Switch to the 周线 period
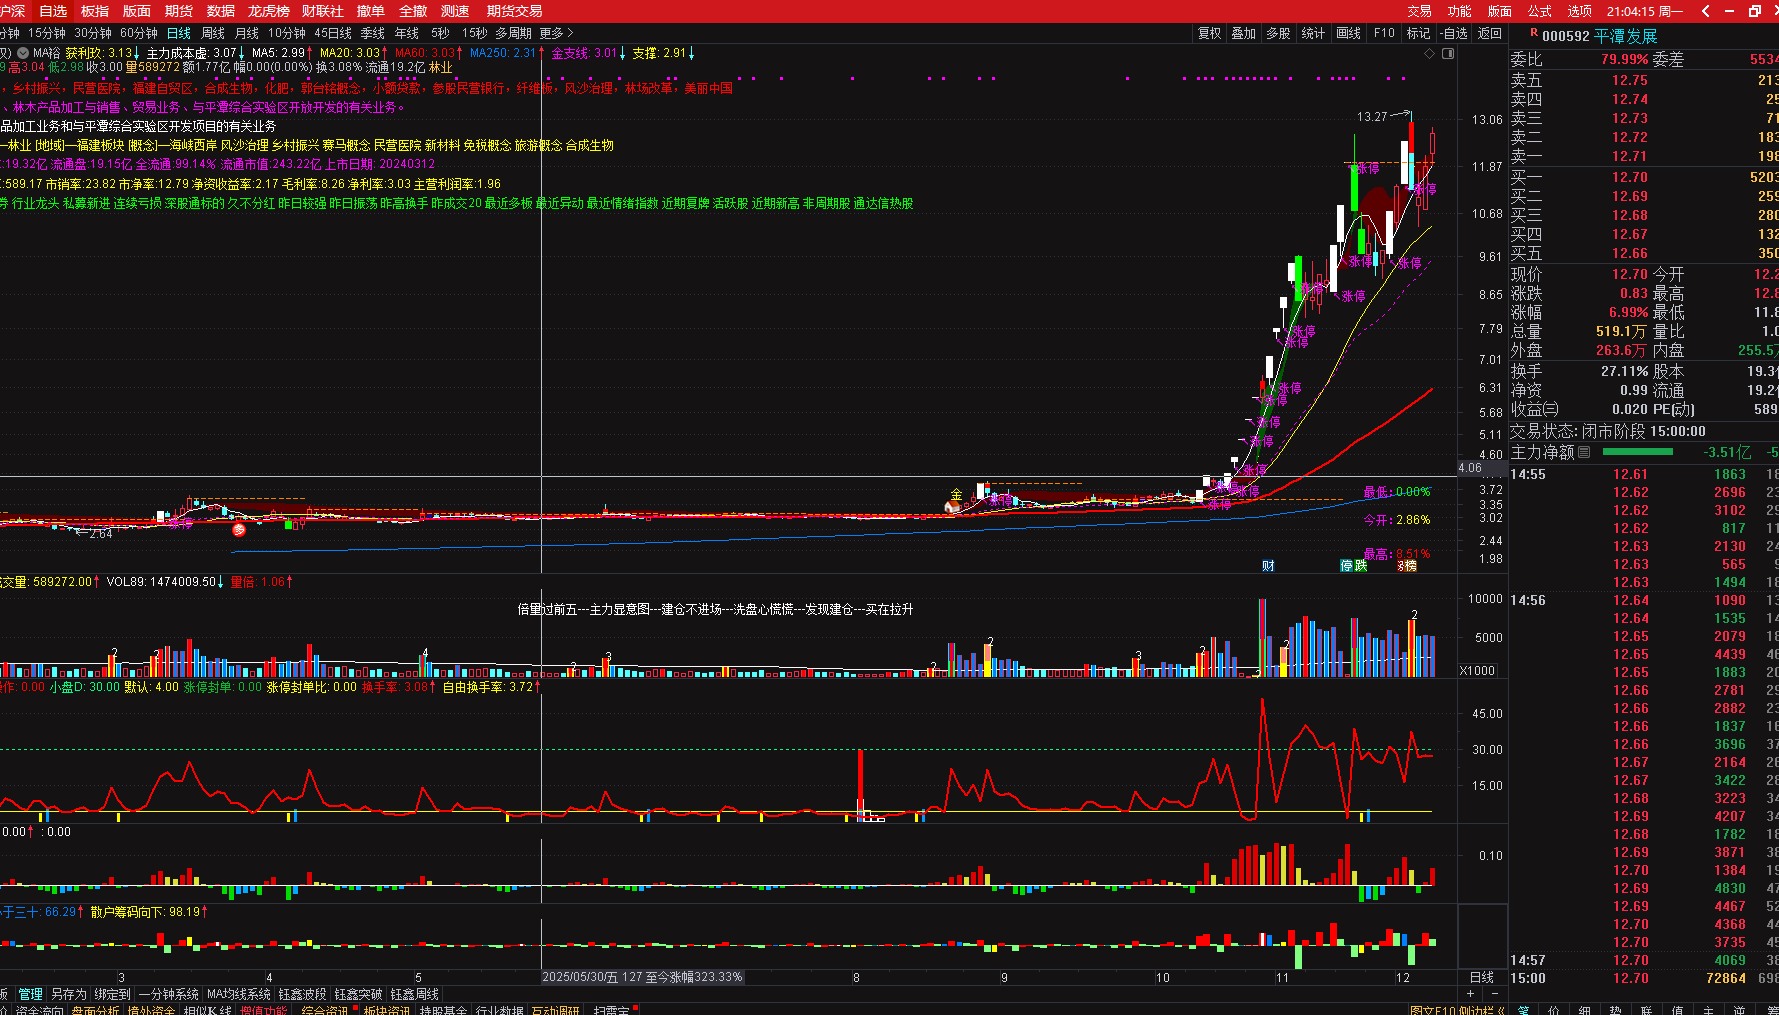1779x1015 pixels. [213, 33]
